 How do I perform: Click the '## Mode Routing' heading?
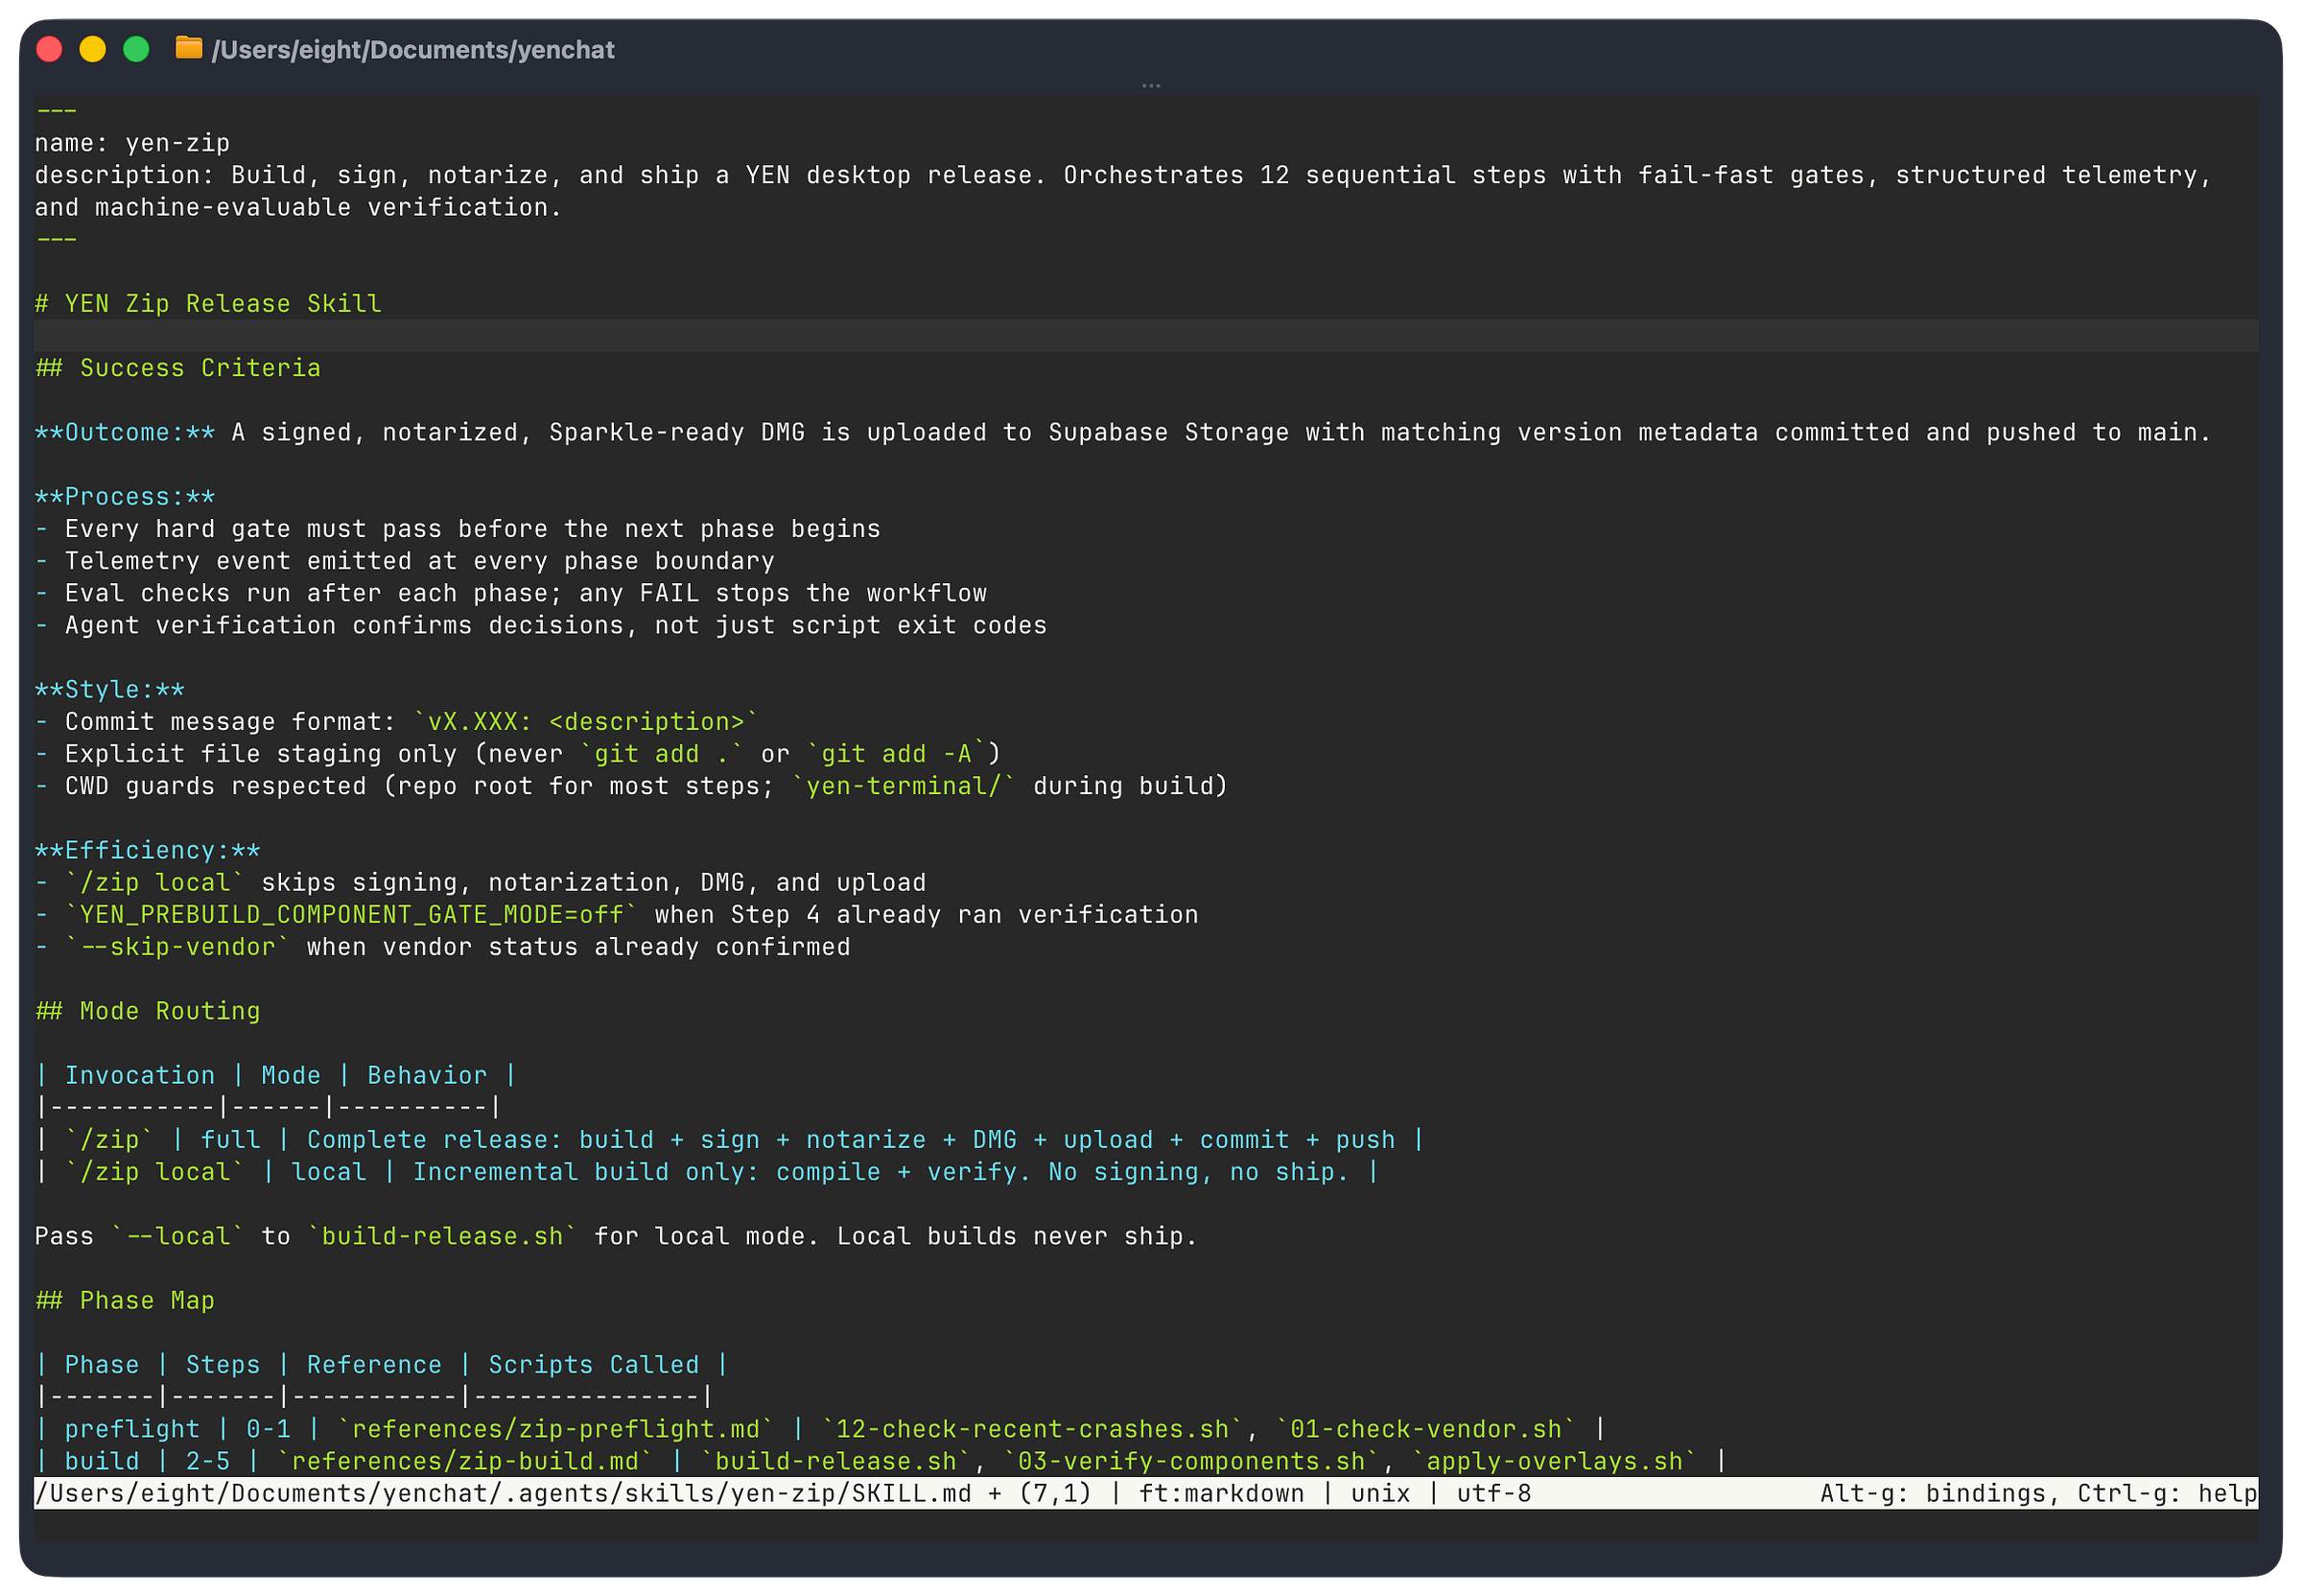pos(148,1011)
